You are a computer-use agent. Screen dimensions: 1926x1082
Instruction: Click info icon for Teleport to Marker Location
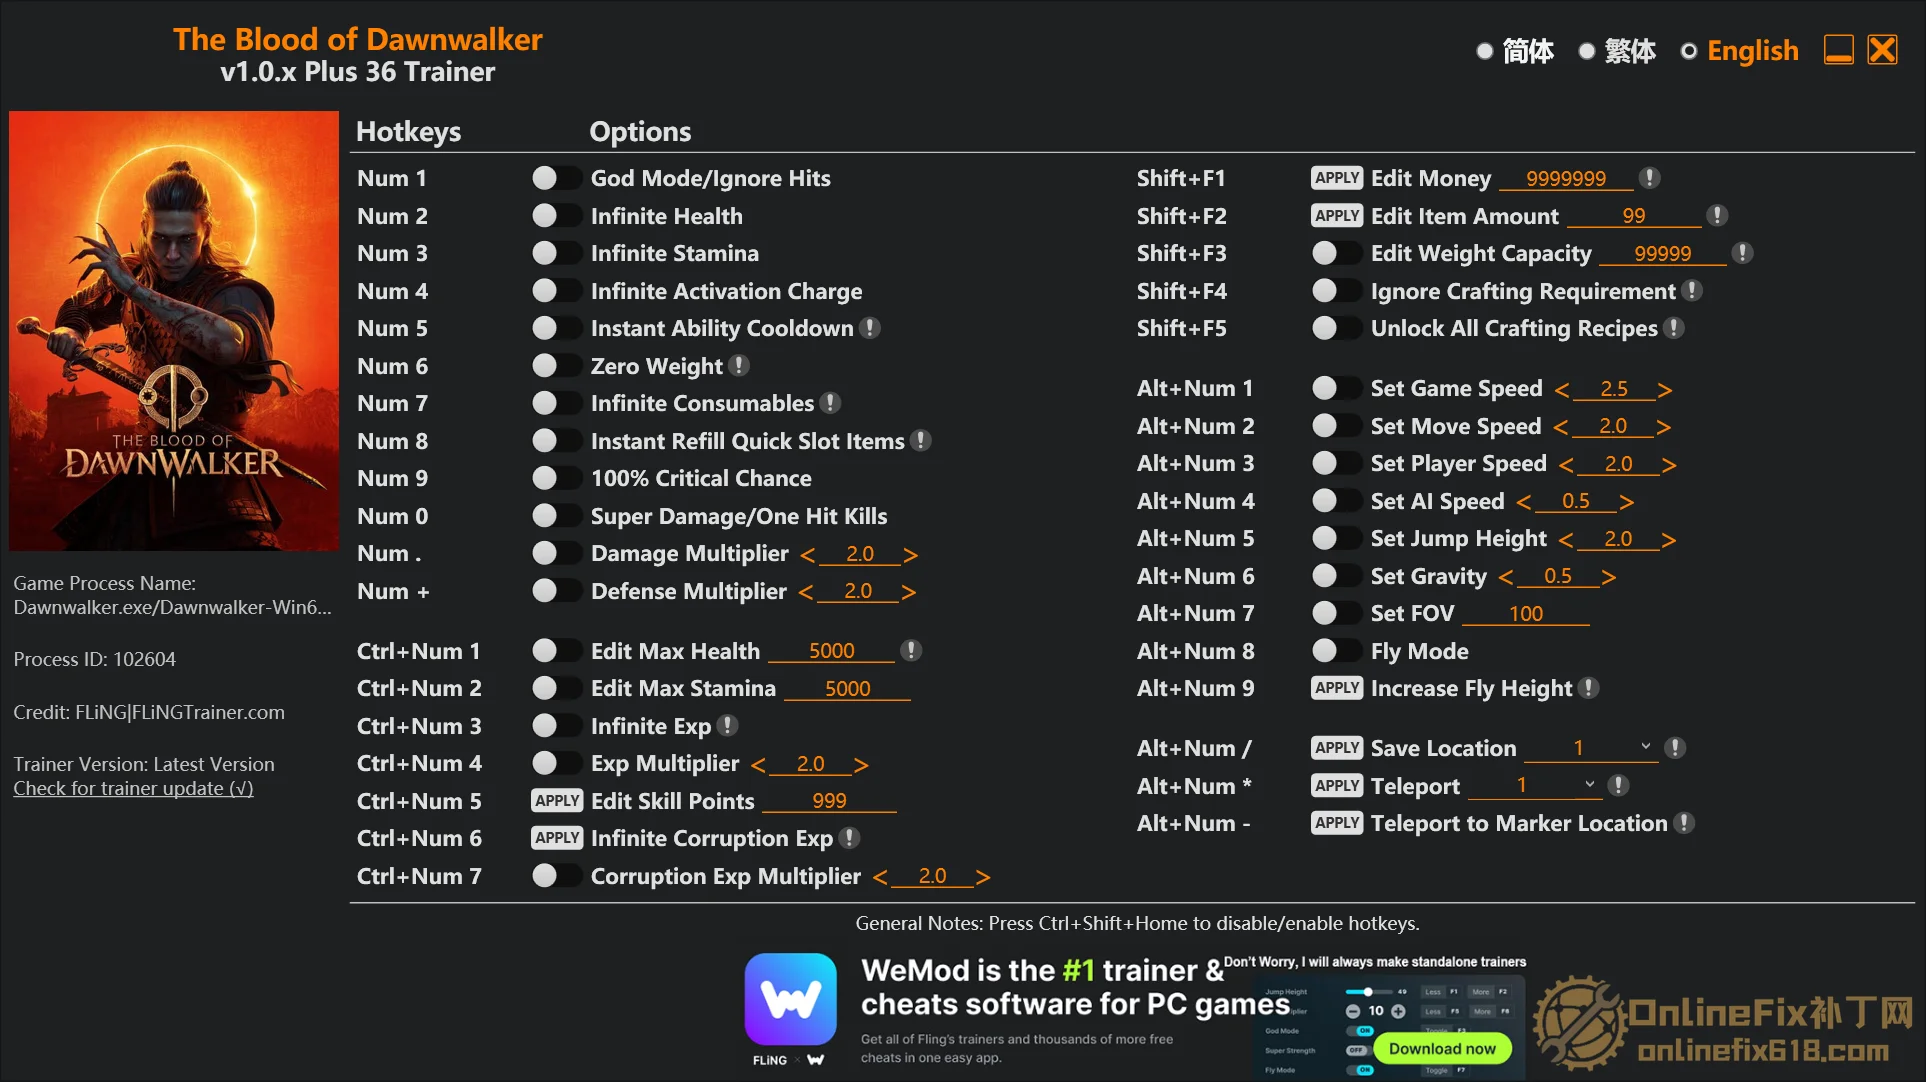click(x=1684, y=823)
